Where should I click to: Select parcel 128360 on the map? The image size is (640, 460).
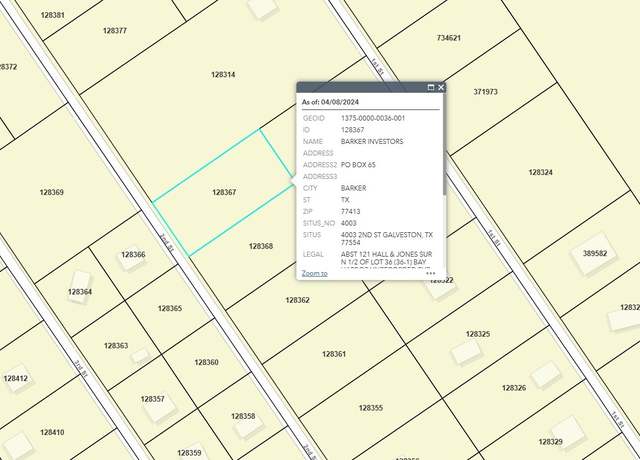[x=206, y=362]
